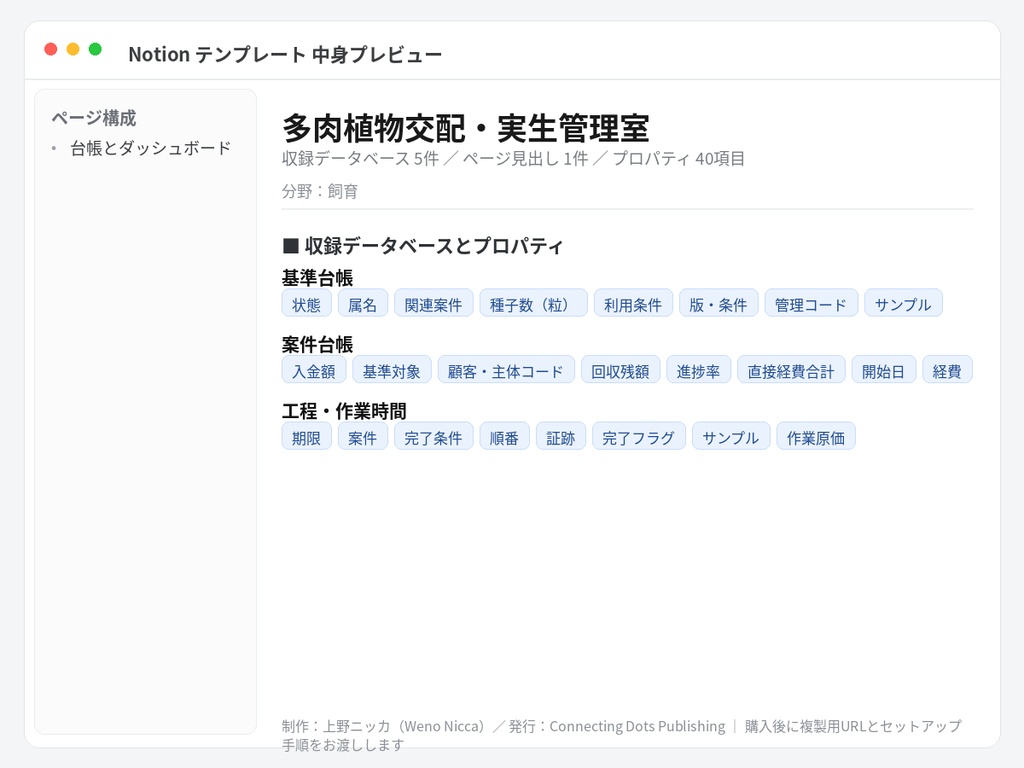
Task: Select the 直接経費合計 tag
Action: pos(791,370)
